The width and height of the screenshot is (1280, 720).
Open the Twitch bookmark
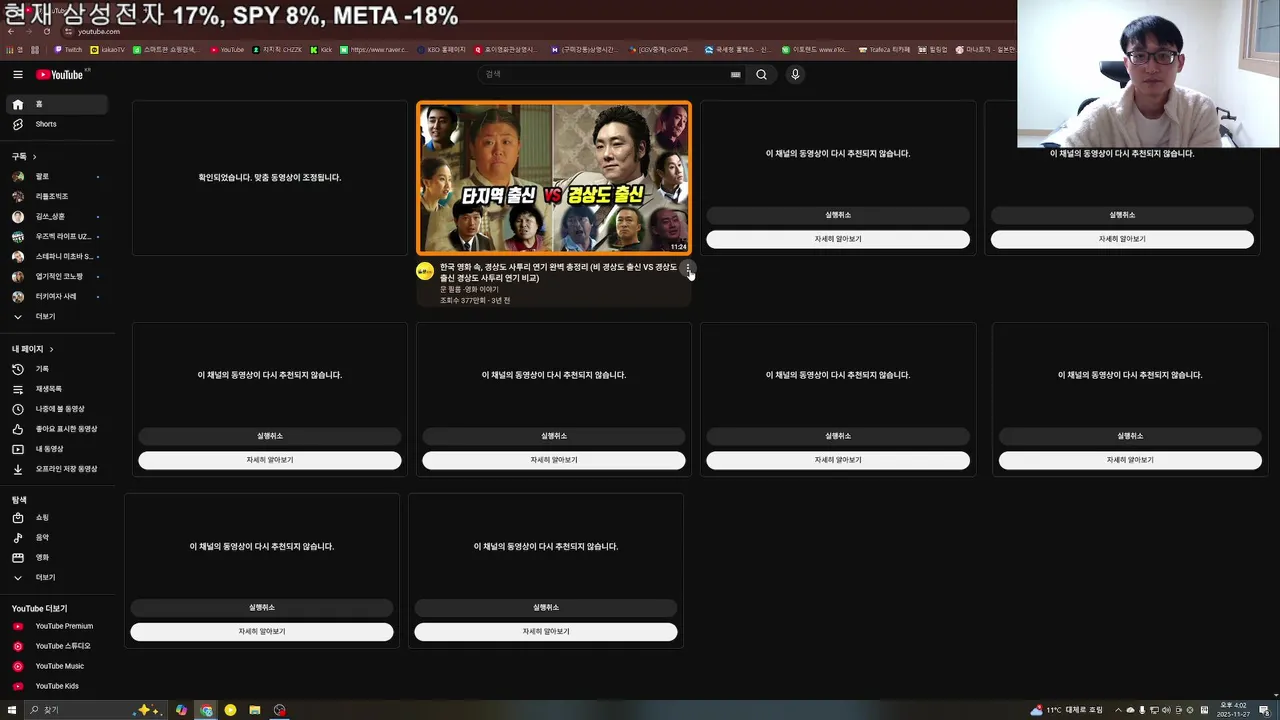pyautogui.click(x=69, y=49)
